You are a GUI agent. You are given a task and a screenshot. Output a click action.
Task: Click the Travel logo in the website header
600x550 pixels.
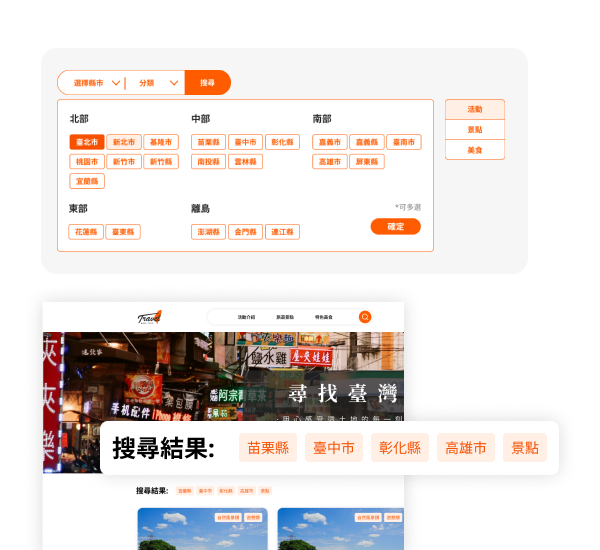(x=150, y=317)
